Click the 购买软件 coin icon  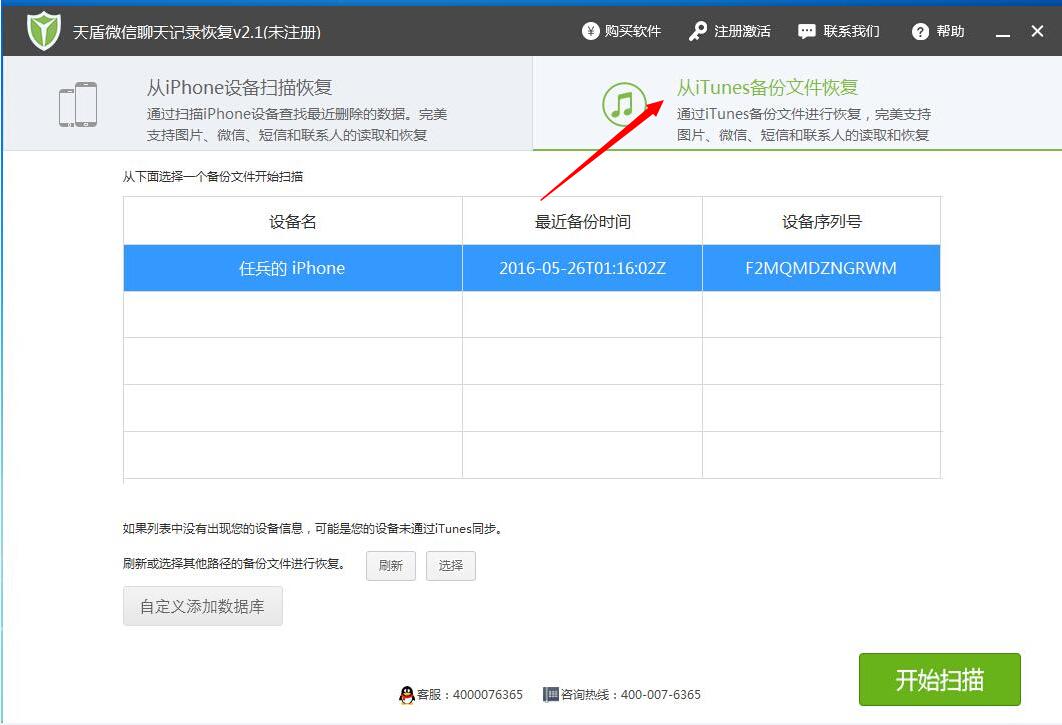tap(589, 30)
